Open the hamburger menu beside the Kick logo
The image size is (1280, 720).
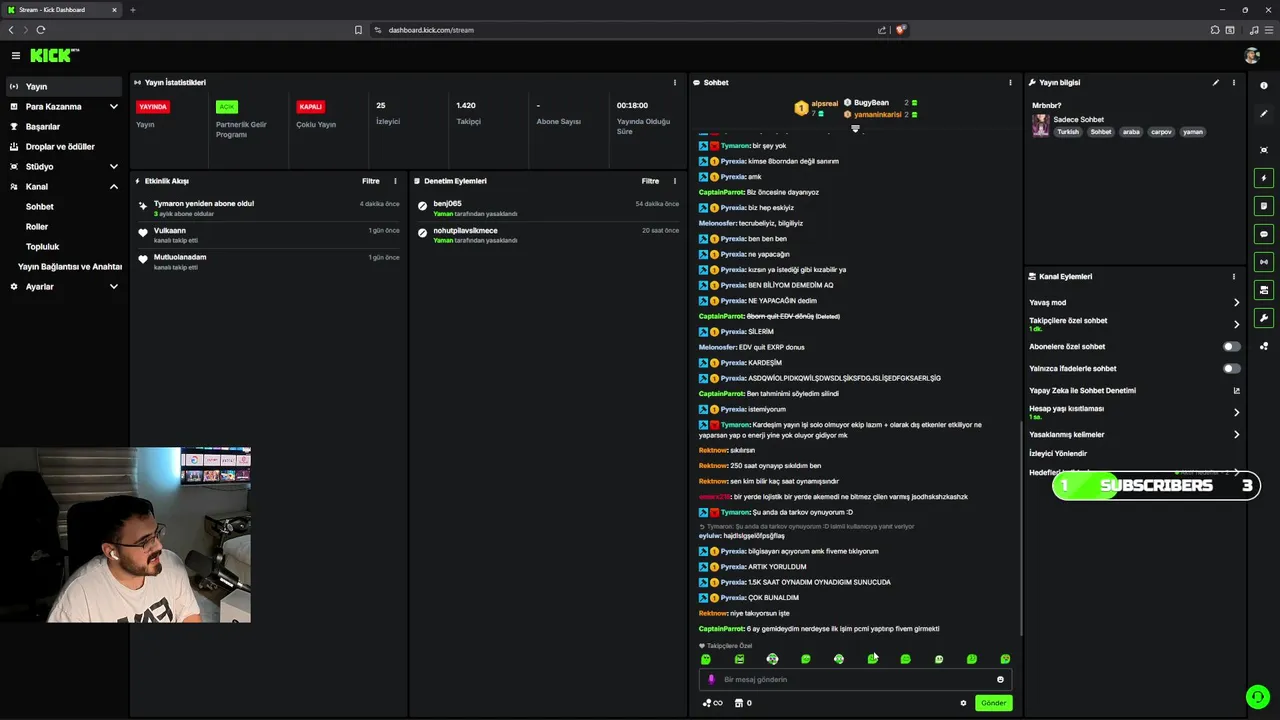[x=16, y=56]
